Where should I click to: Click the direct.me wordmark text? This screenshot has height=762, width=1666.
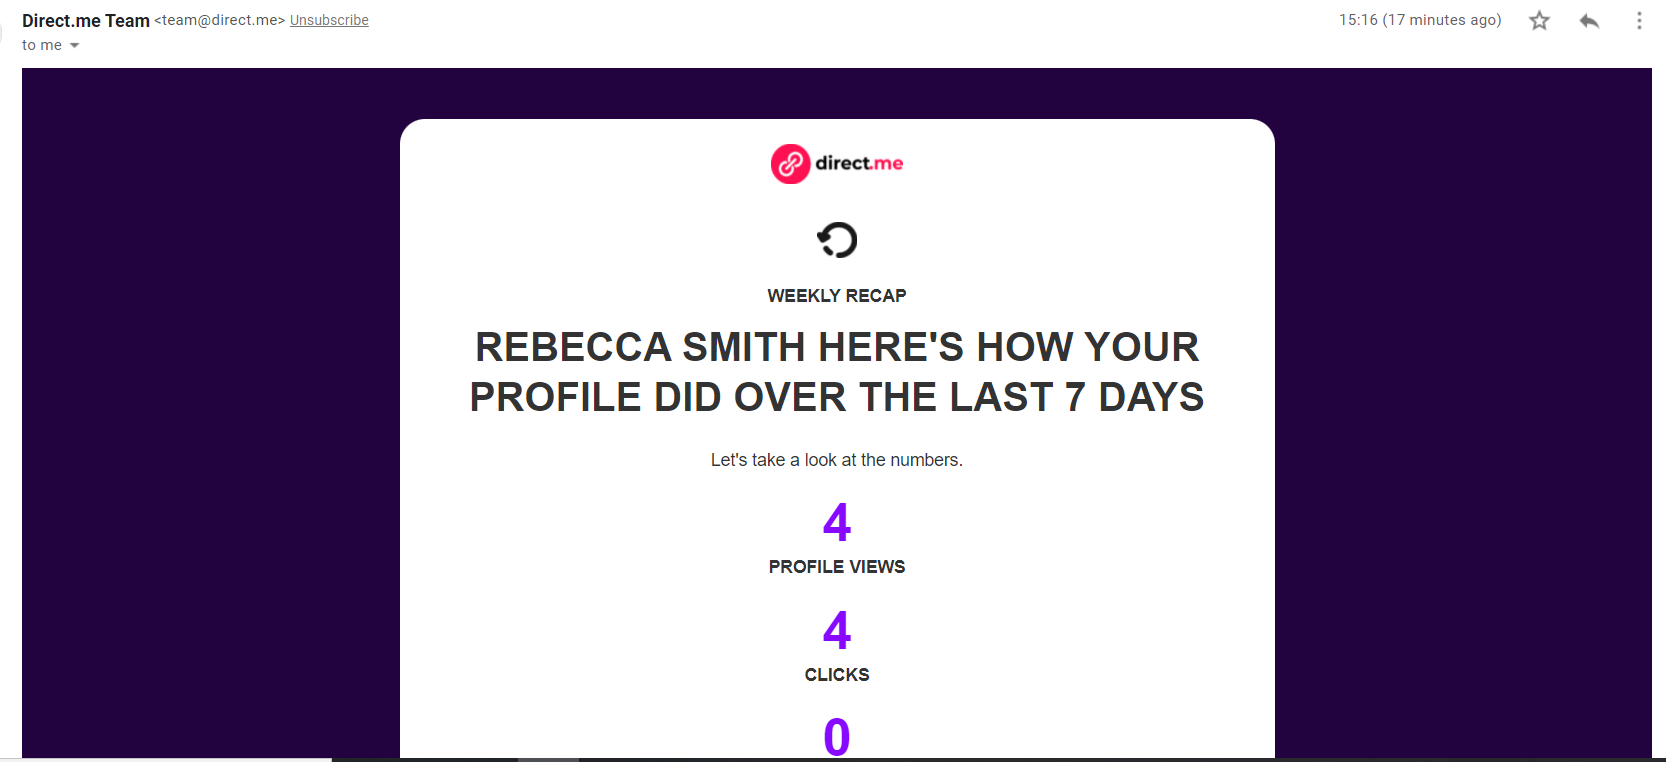click(859, 163)
